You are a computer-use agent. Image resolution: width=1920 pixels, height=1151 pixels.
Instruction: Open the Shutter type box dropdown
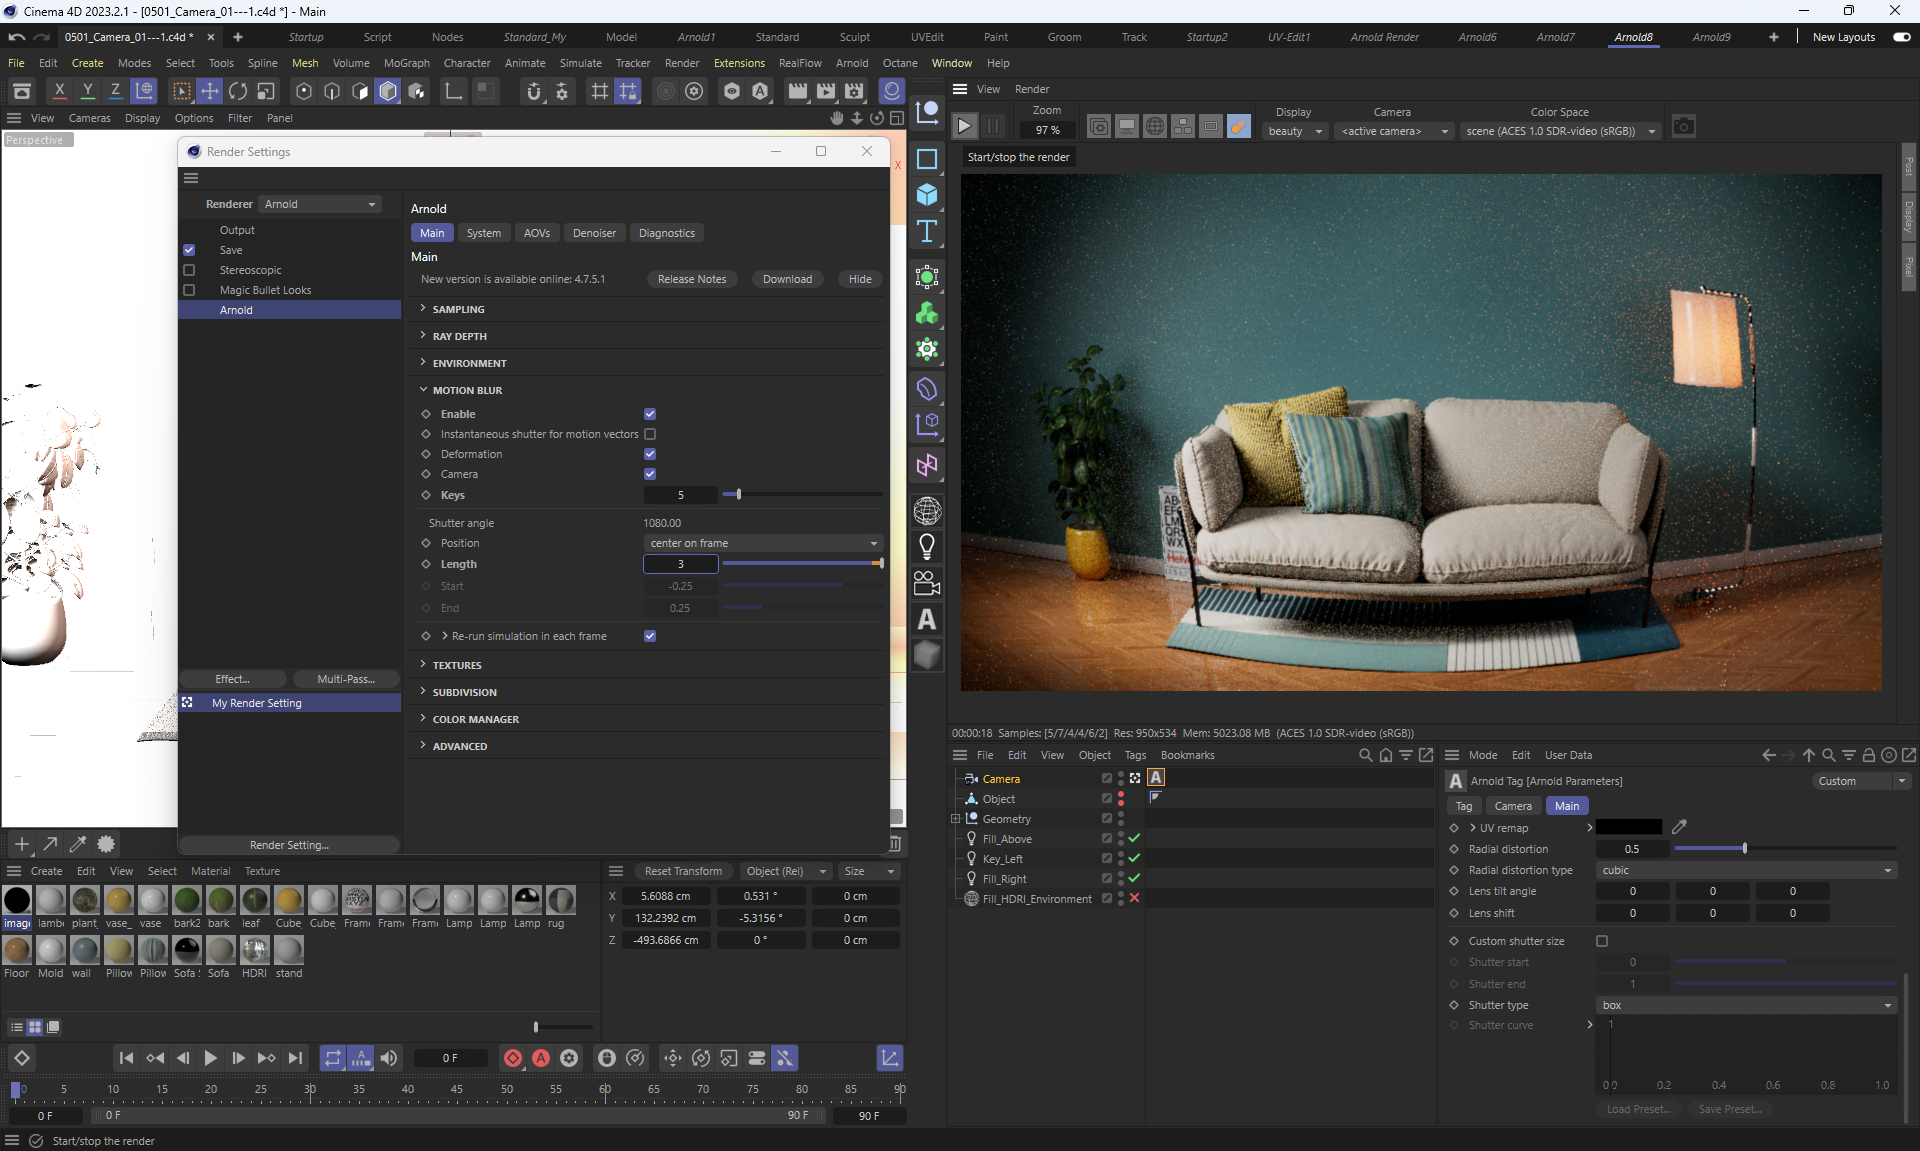(1746, 1005)
